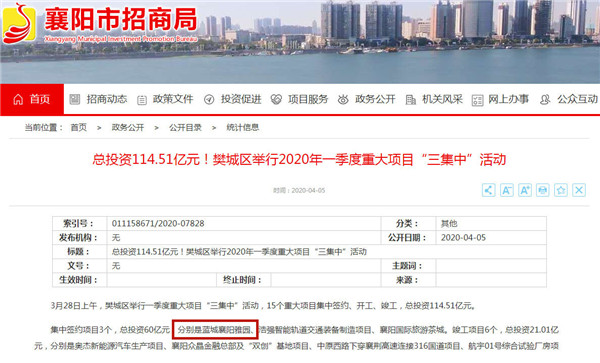The width and height of the screenshot is (600, 363).
Task: Click 政务公开 in the breadcrumb trail
Action: click(x=127, y=127)
